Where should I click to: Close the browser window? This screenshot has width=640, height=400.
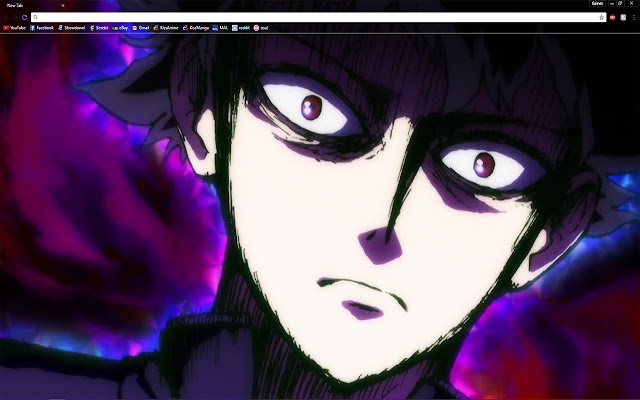click(631, 3)
